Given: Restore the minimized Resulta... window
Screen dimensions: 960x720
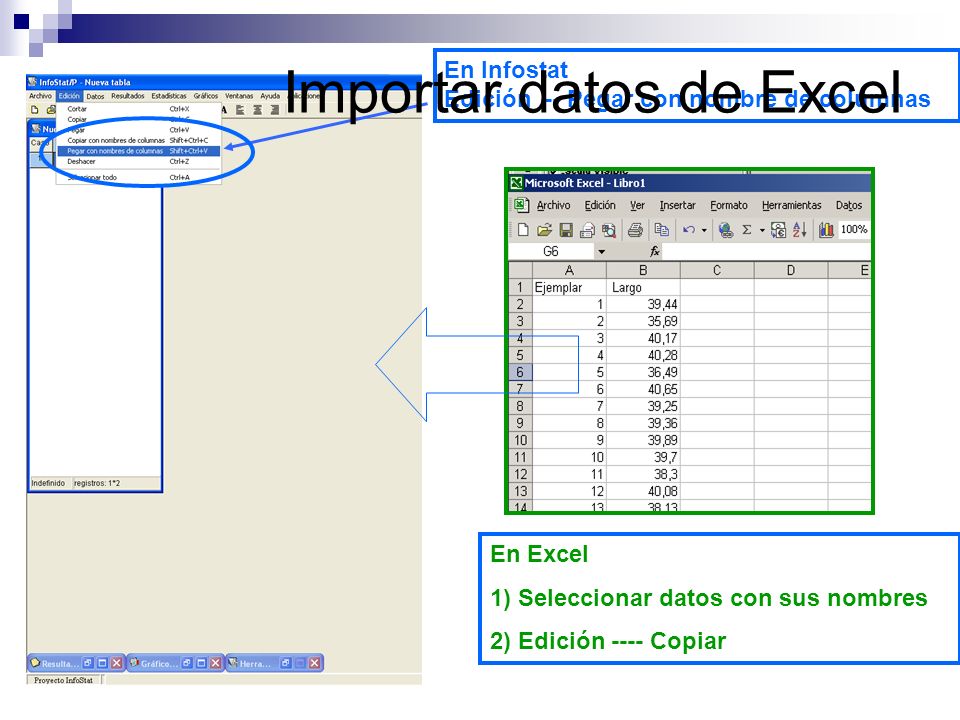Looking at the screenshot, I should [88, 663].
